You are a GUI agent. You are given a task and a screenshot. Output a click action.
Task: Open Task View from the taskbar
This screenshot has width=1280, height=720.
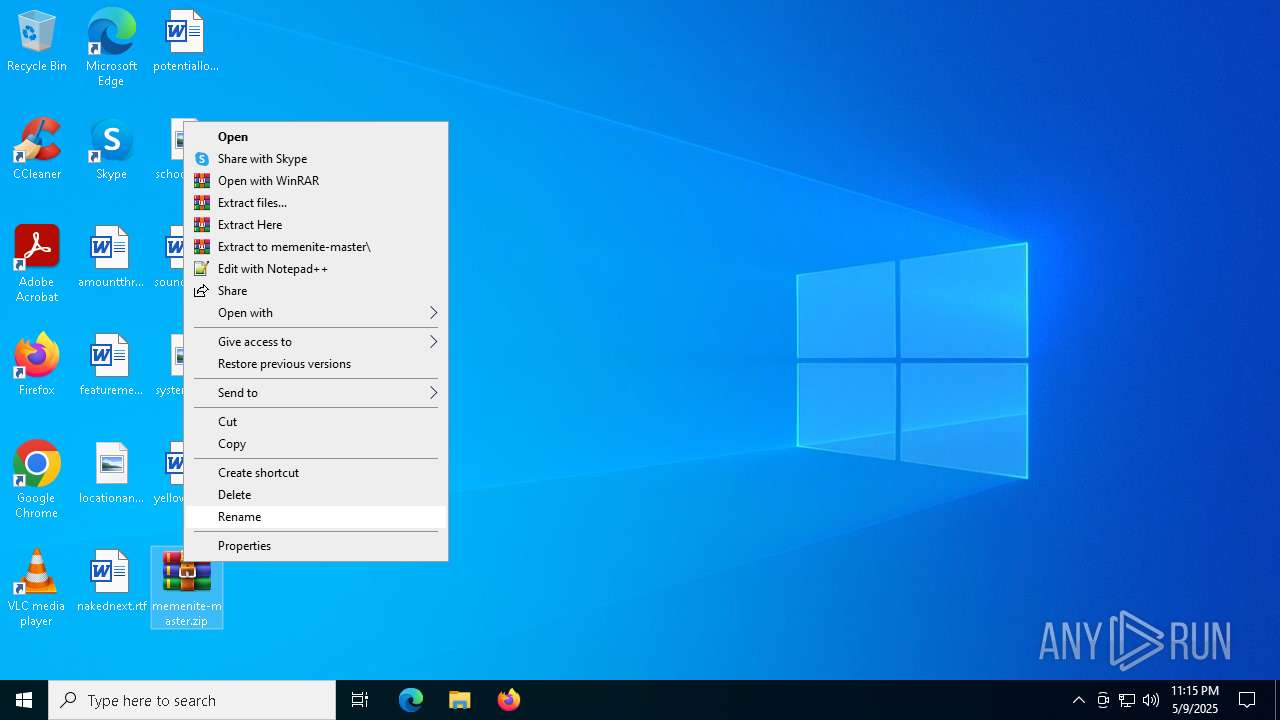(x=360, y=700)
